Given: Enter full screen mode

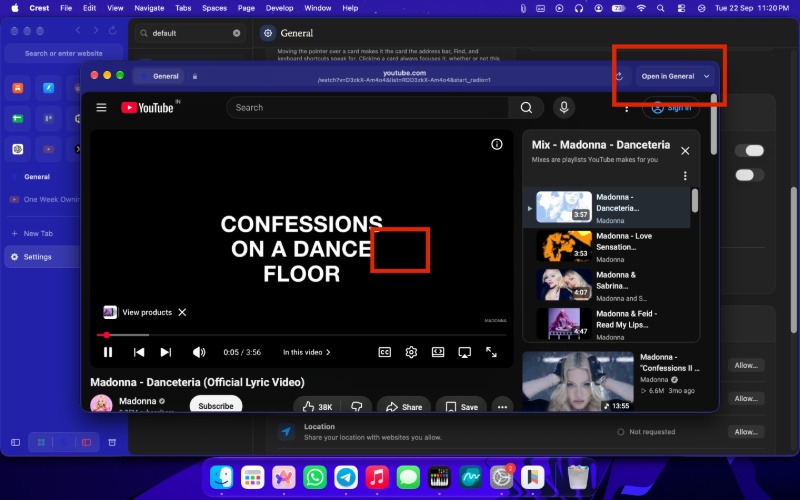Looking at the screenshot, I should (x=491, y=352).
